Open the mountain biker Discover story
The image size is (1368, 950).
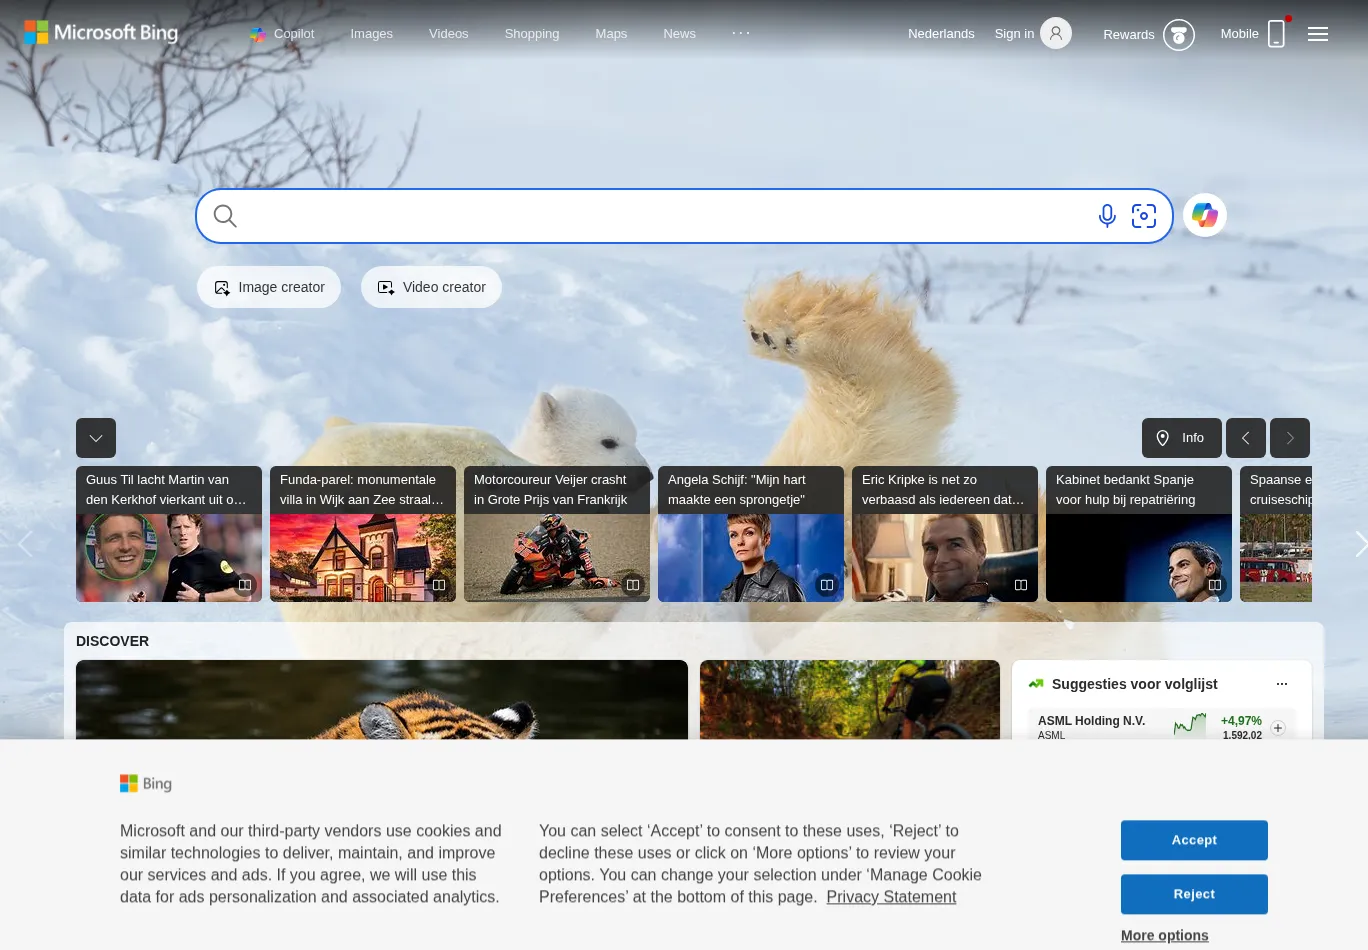click(x=850, y=700)
